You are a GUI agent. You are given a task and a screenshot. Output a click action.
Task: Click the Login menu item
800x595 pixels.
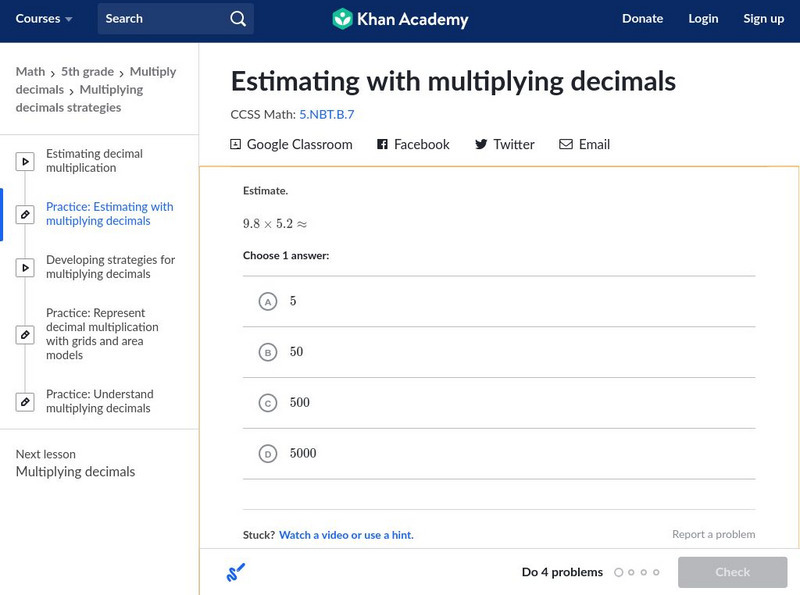[703, 19]
